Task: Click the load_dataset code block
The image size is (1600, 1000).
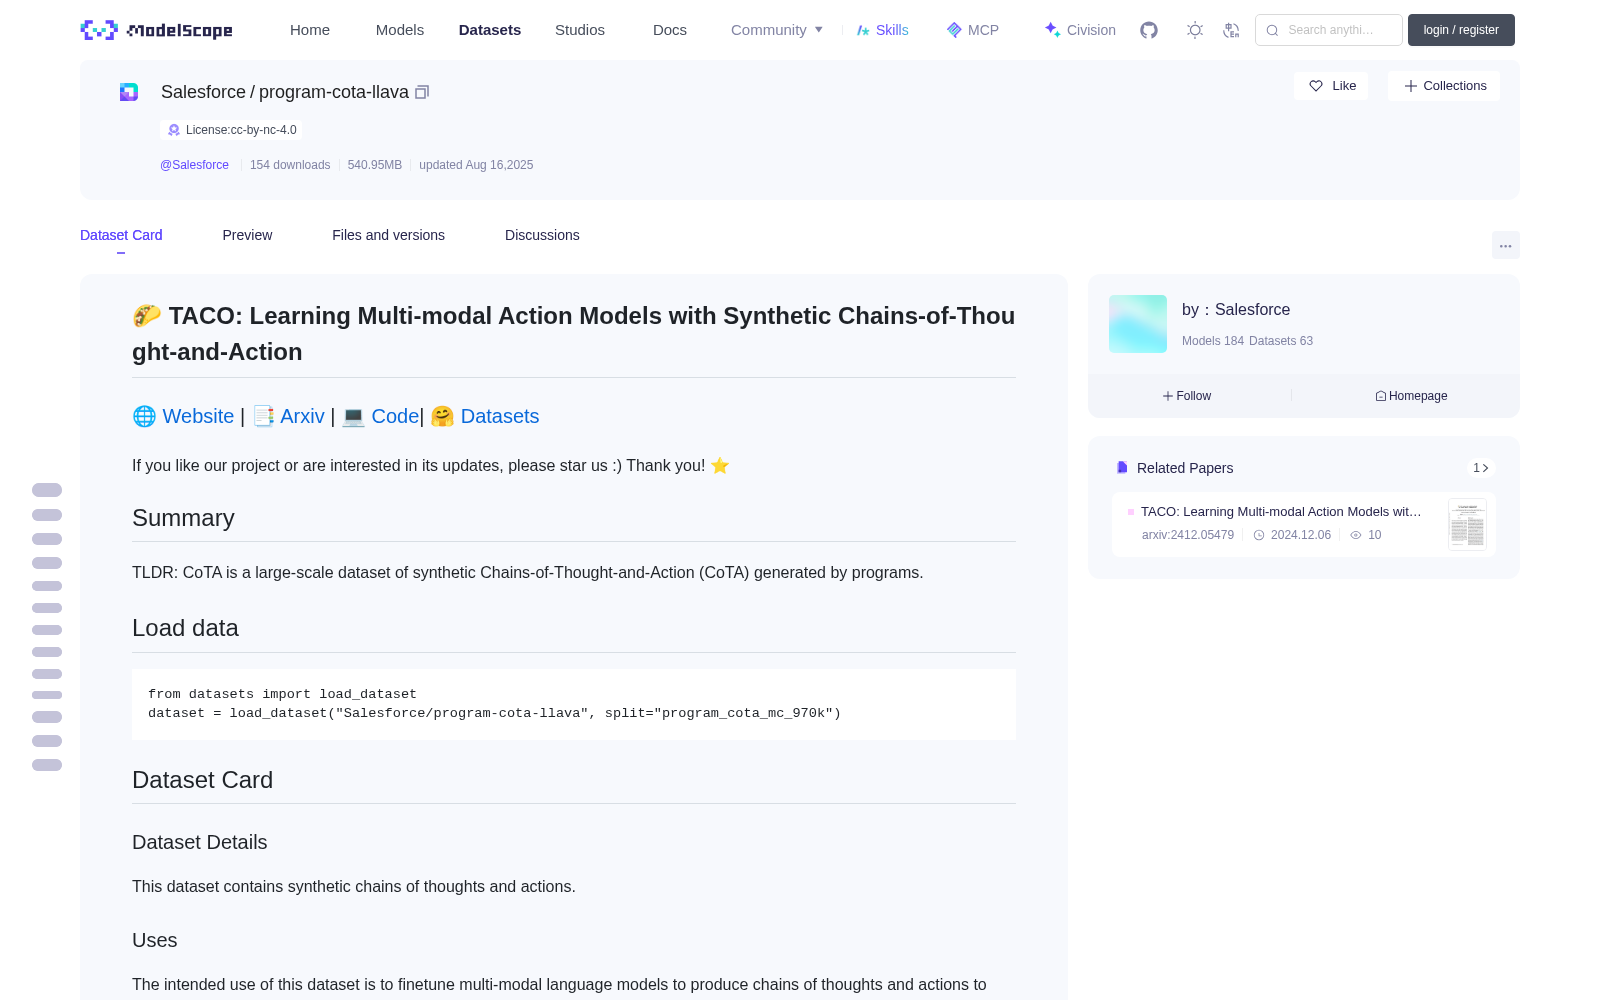Action: pyautogui.click(x=574, y=704)
